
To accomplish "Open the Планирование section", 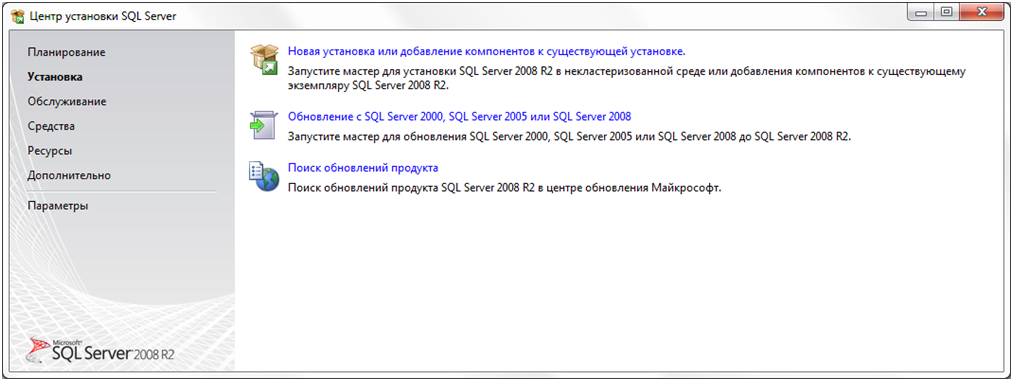I will pyautogui.click(x=67, y=52).
